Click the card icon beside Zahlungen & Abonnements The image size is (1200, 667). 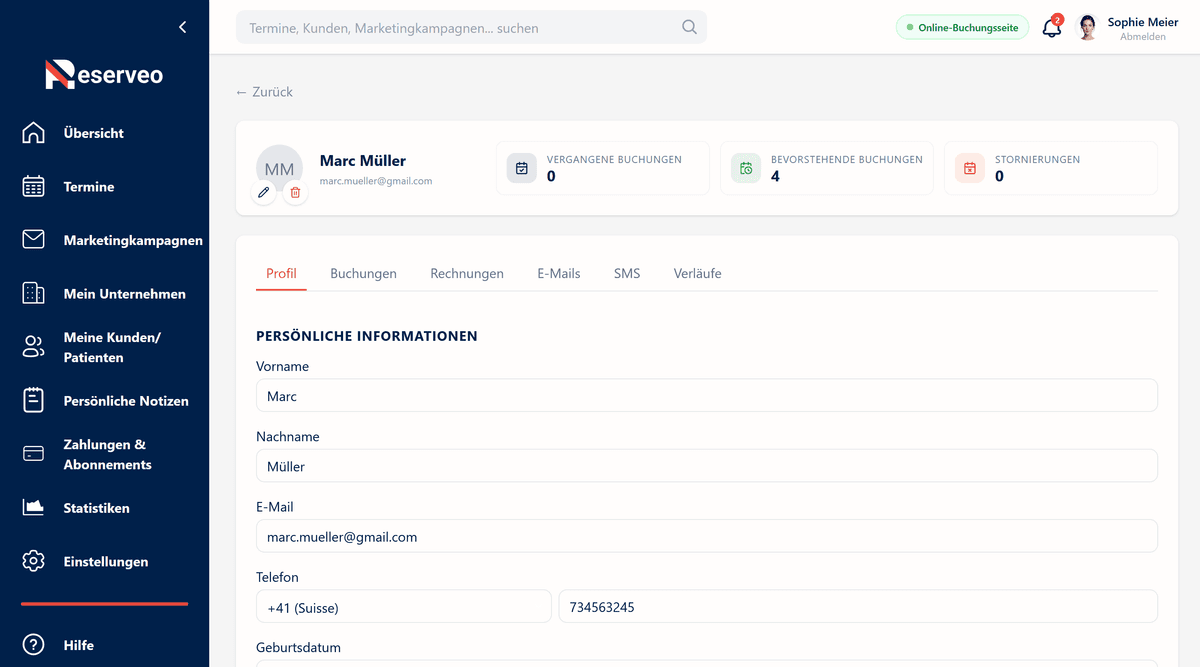coord(34,454)
